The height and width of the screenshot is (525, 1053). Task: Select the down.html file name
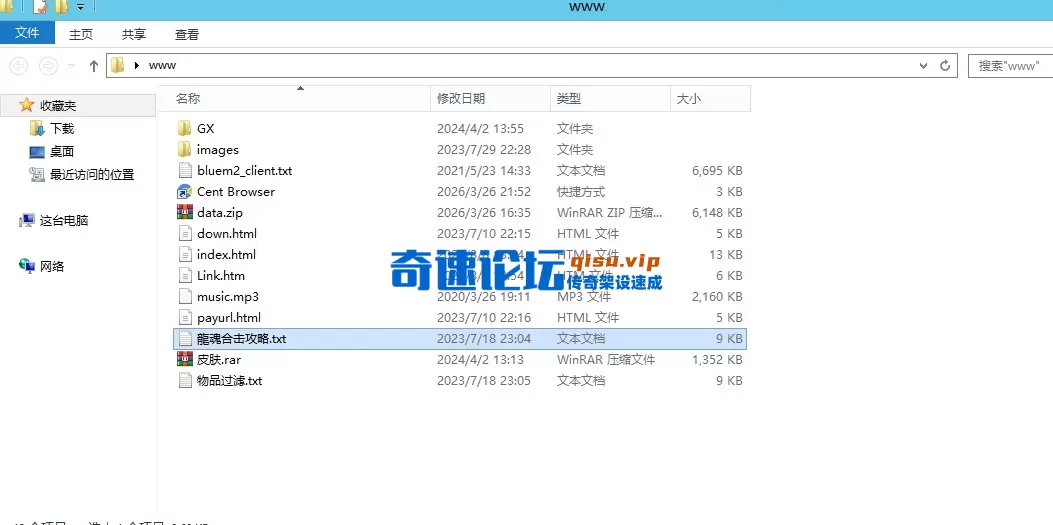(x=227, y=234)
